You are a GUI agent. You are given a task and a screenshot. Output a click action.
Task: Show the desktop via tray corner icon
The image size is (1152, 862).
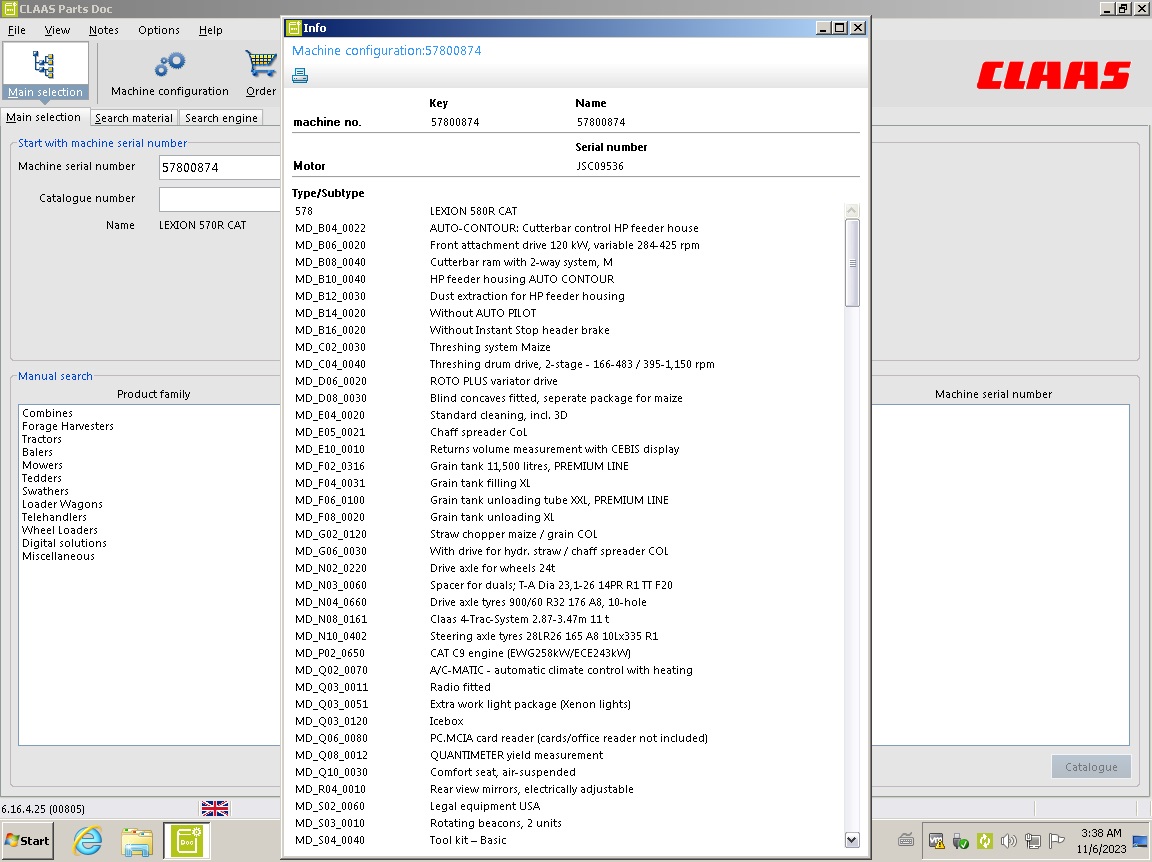tap(1140, 842)
